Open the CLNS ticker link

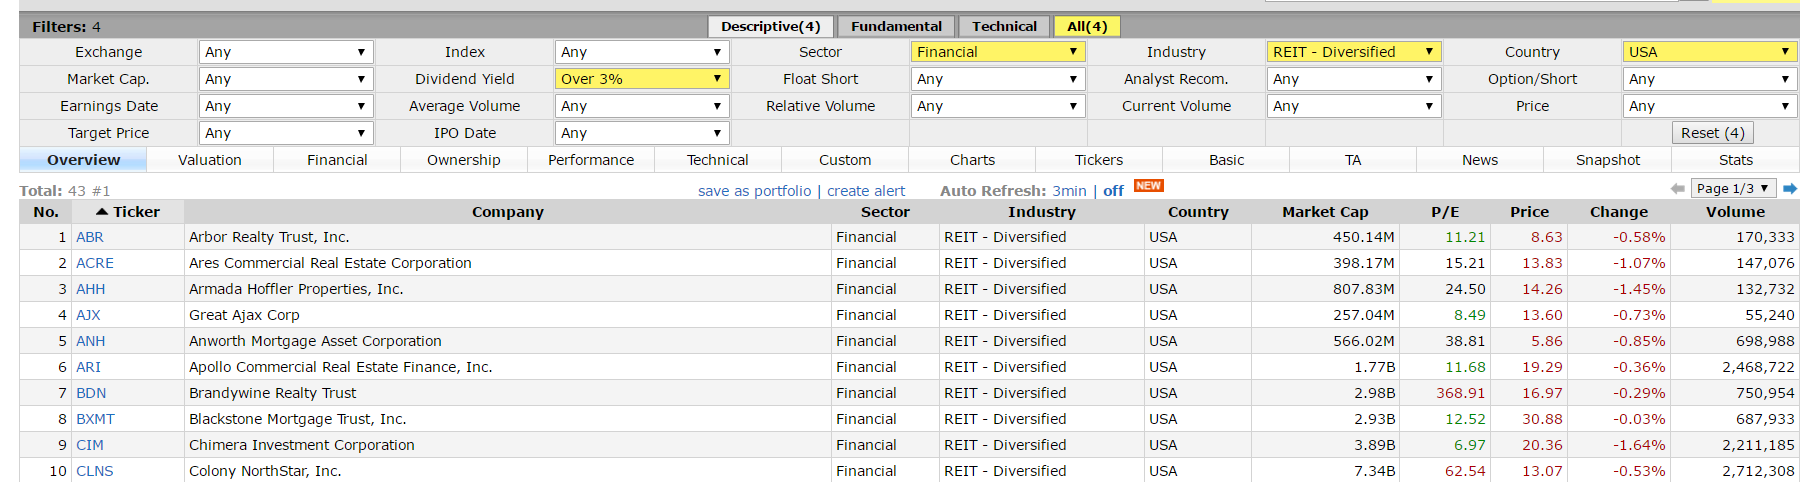[x=95, y=471]
